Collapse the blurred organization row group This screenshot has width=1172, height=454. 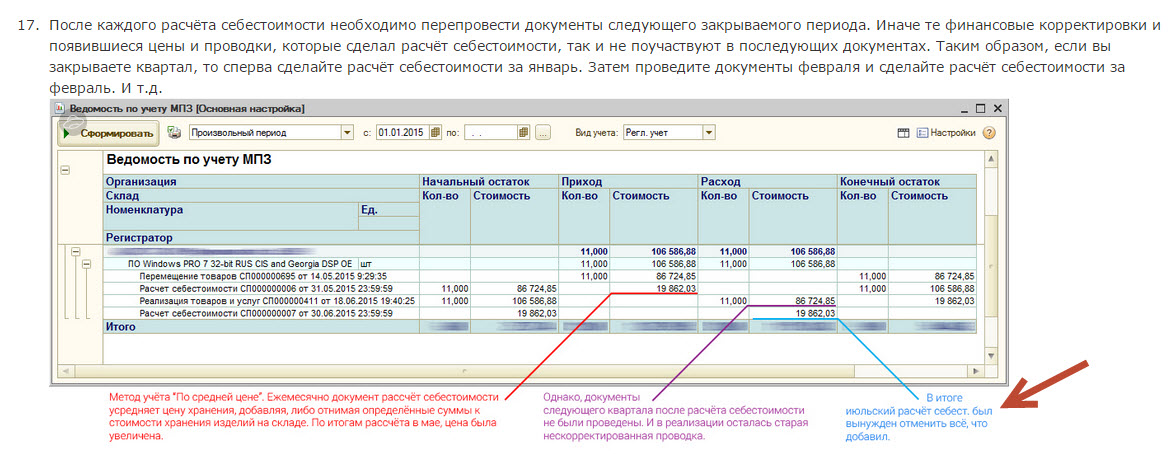75,252
